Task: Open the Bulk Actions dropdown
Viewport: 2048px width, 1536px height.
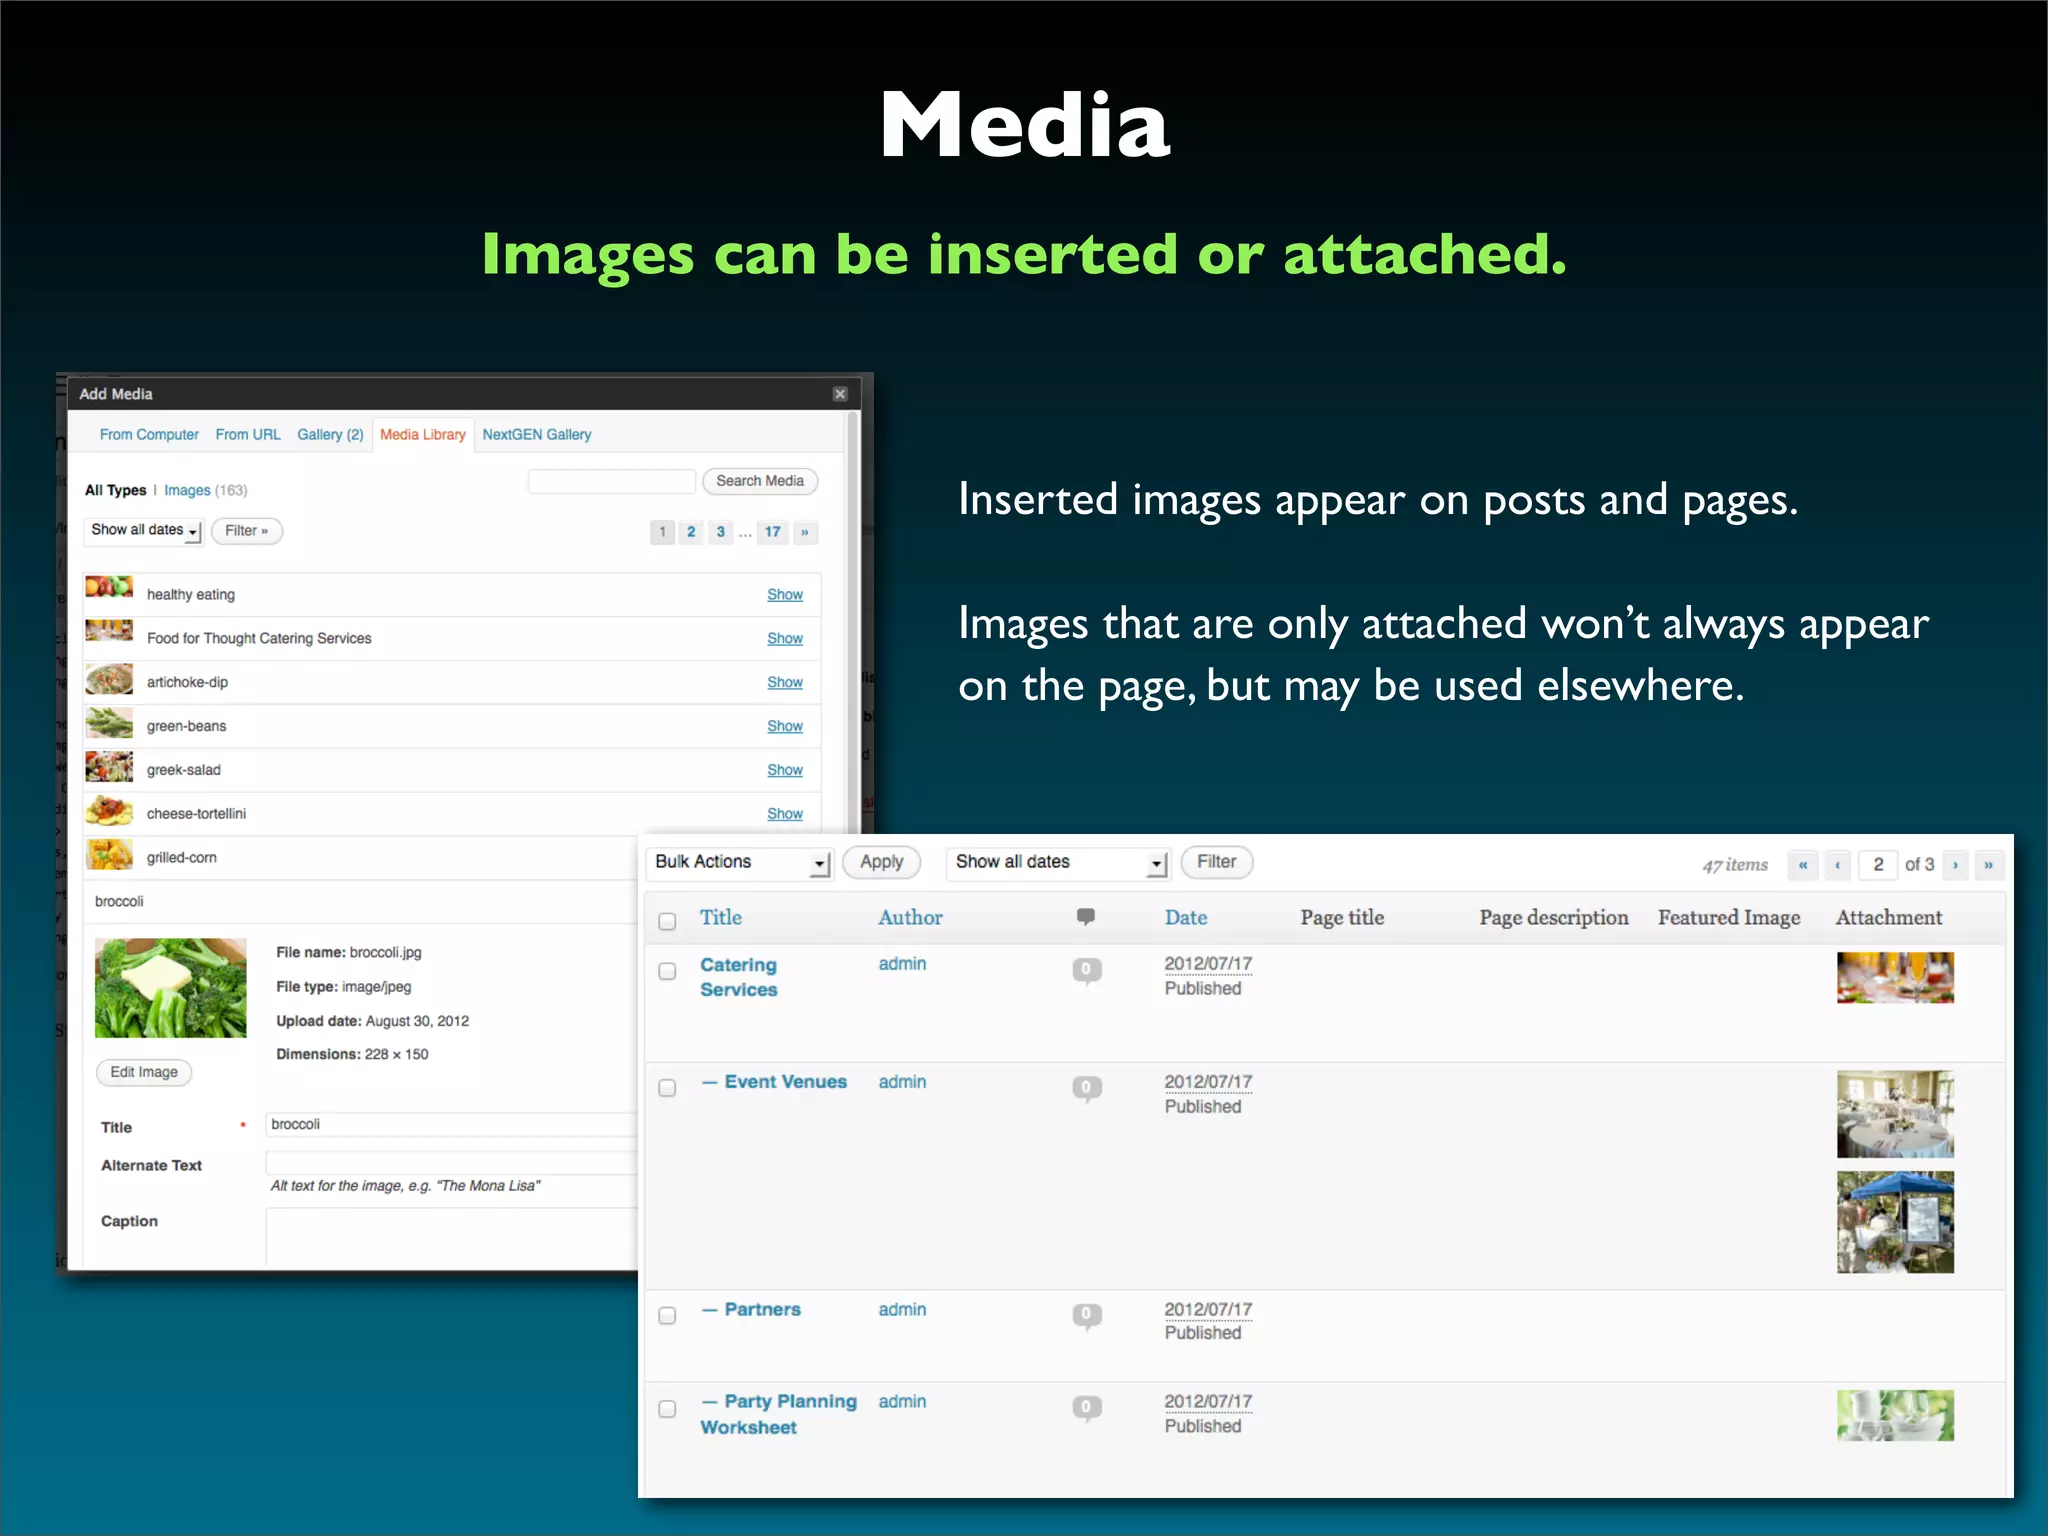Action: 740,863
